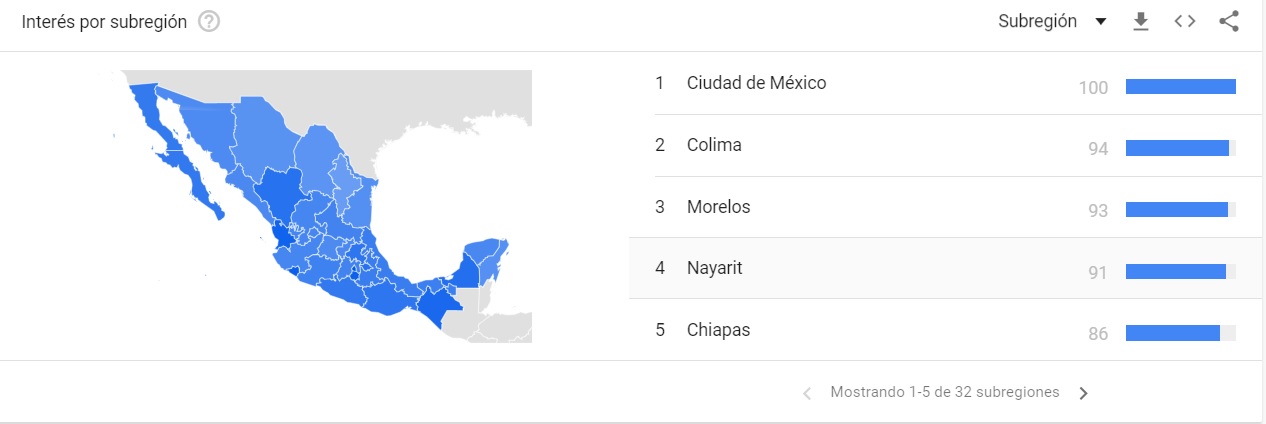Open the Morelos subregion row

[946, 207]
